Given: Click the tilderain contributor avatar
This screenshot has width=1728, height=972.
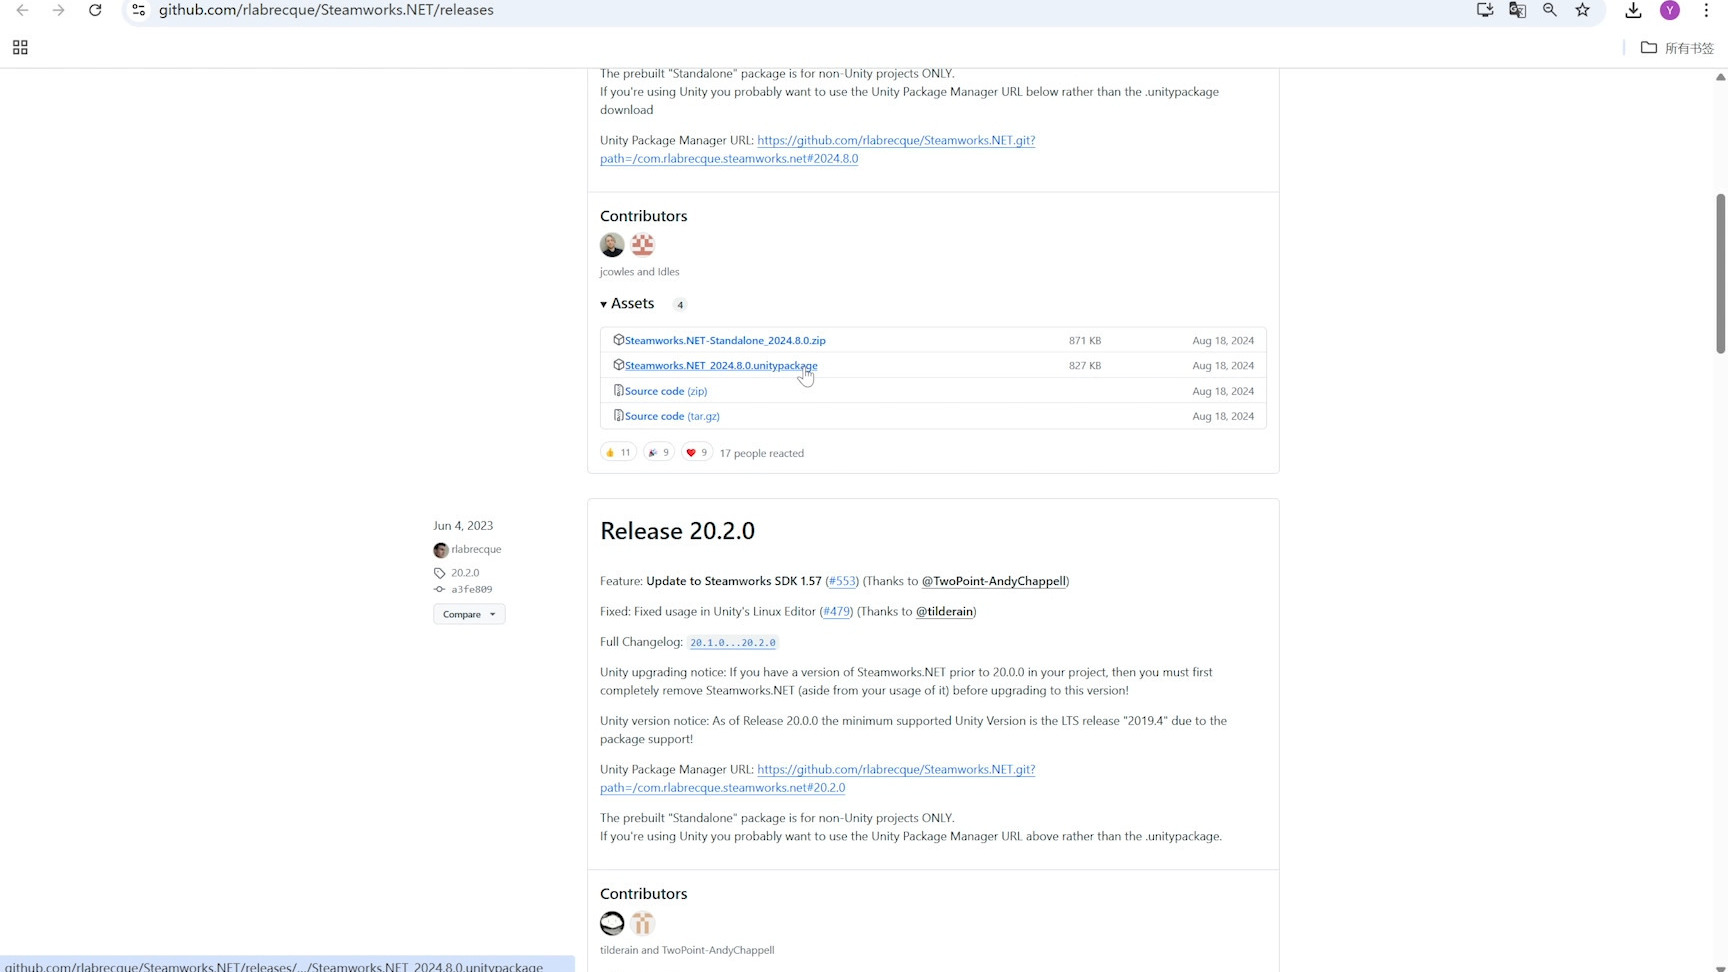Looking at the screenshot, I should [612, 923].
